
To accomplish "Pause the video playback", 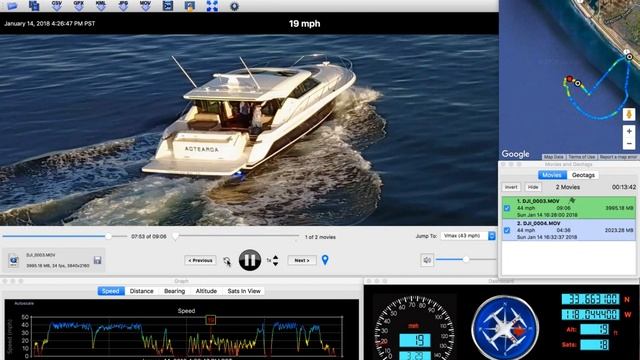I will tap(250, 260).
